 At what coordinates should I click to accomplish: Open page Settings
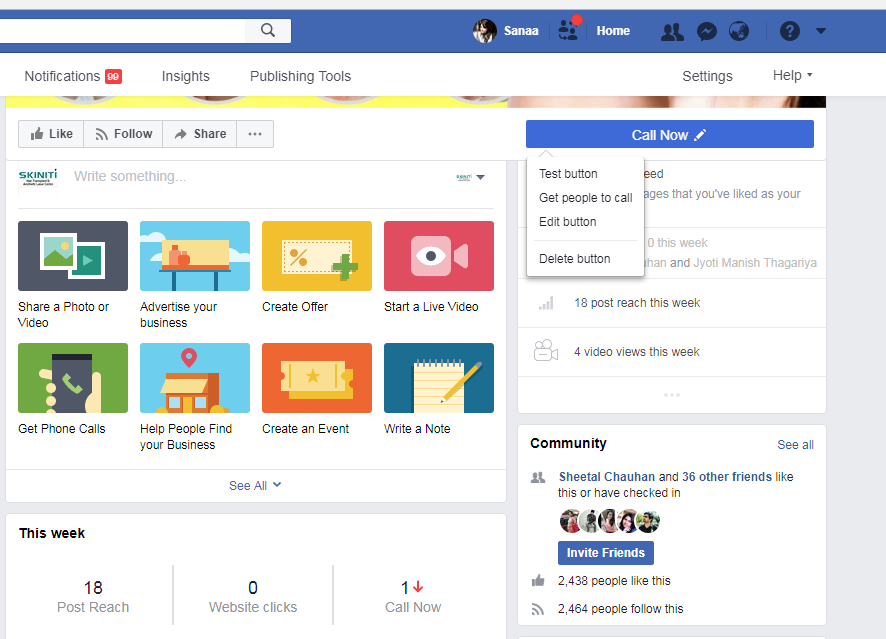pos(707,76)
